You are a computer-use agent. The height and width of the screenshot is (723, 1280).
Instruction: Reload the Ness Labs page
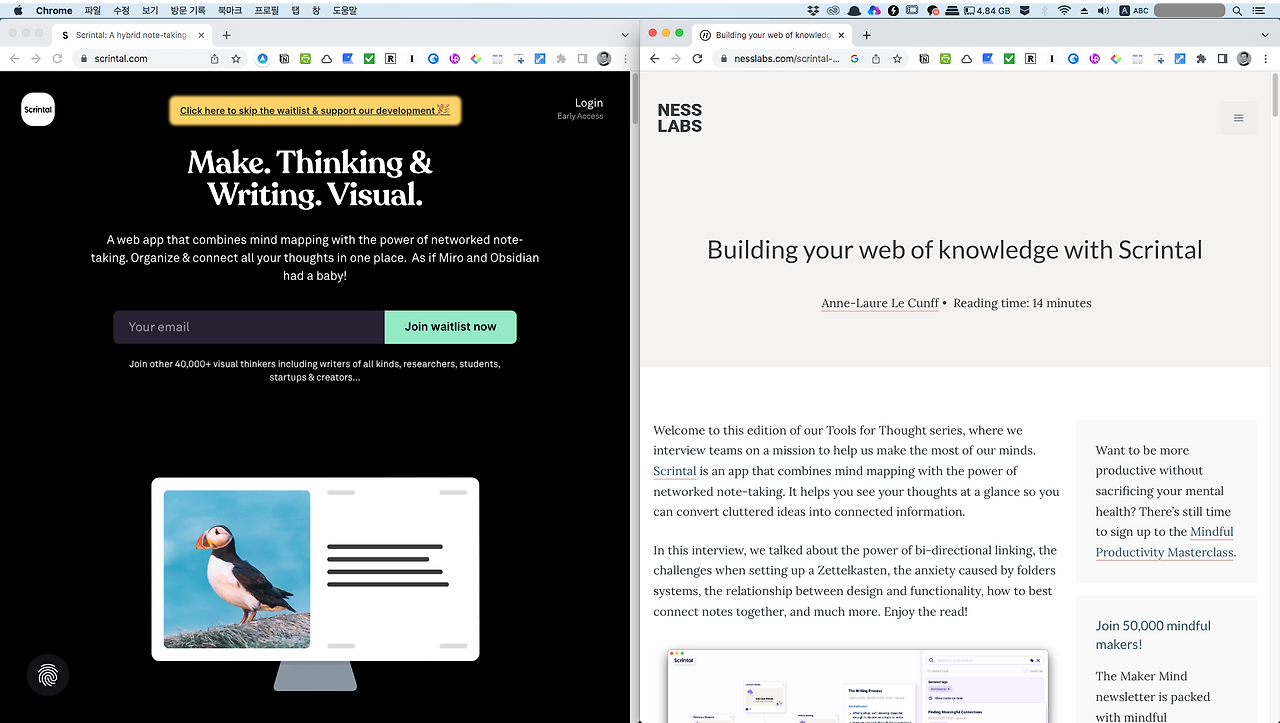click(697, 59)
